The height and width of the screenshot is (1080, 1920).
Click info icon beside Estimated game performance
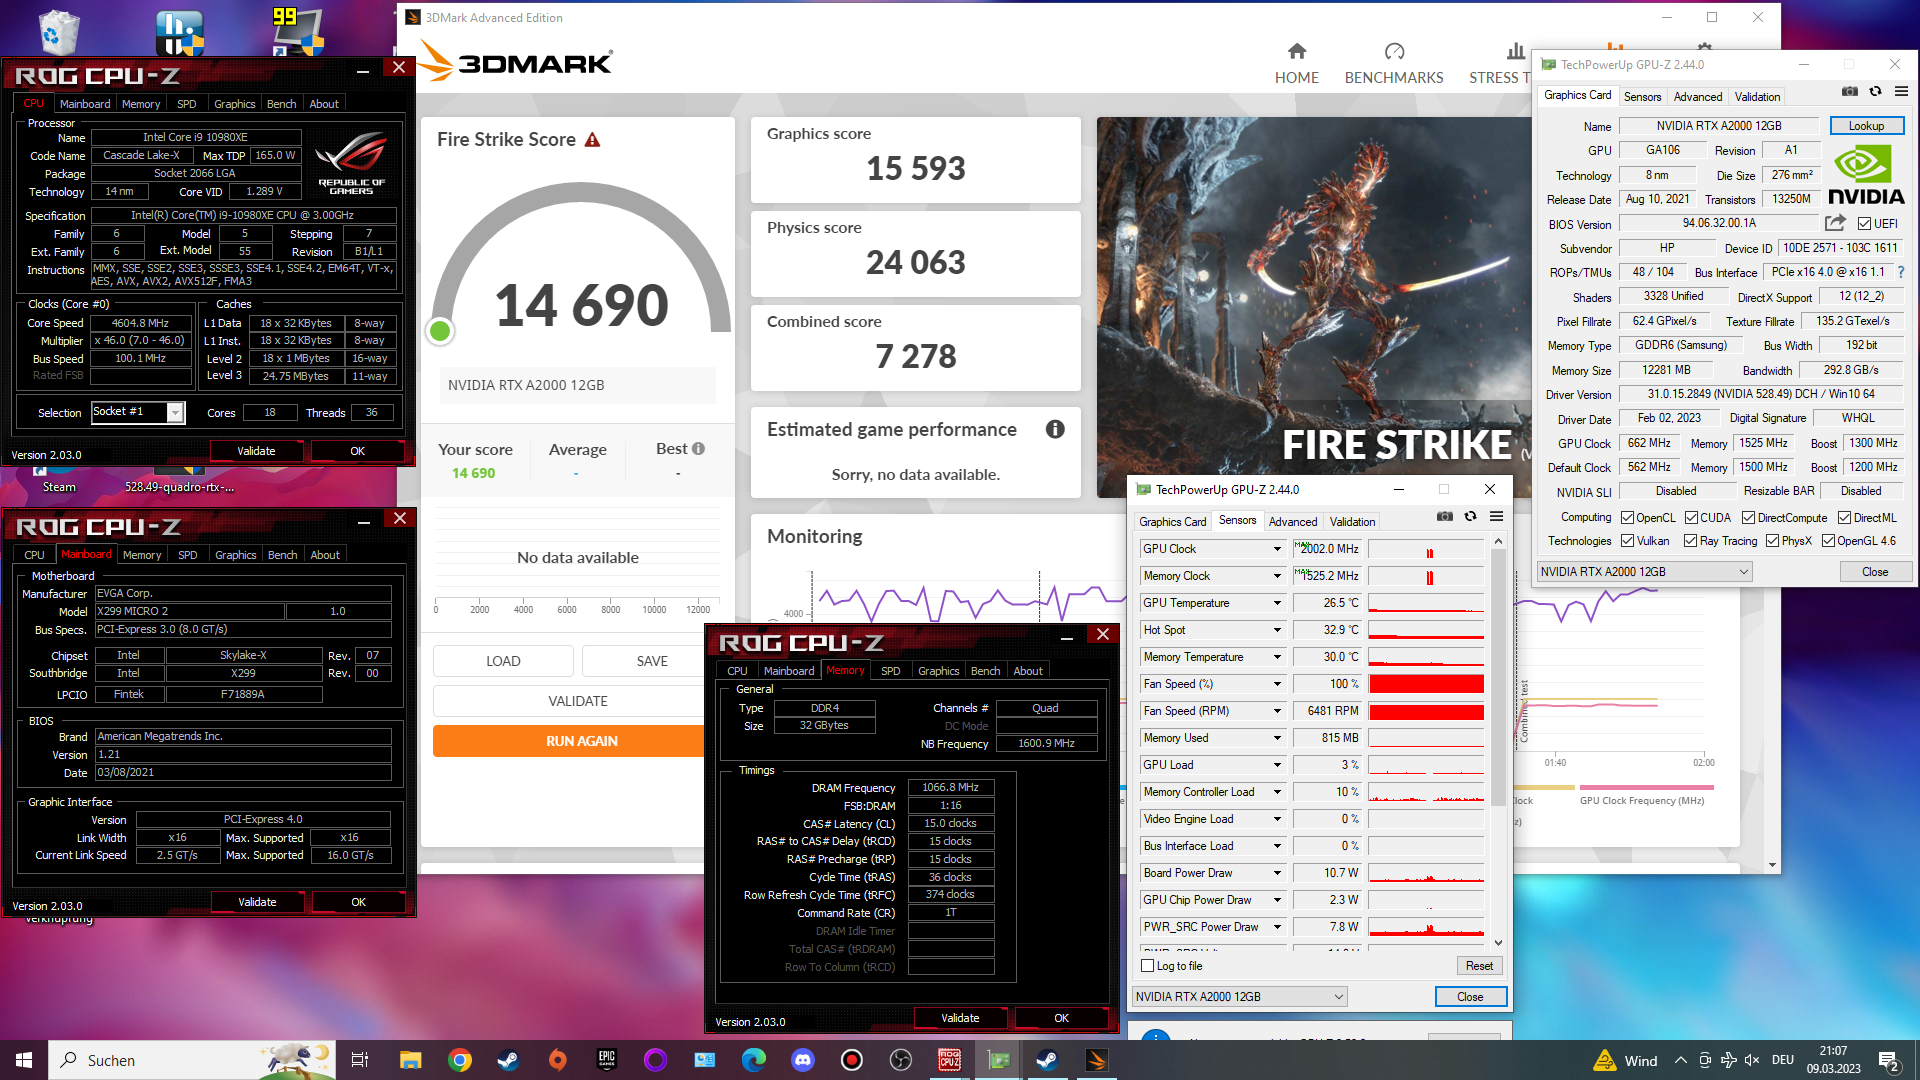1055,429
